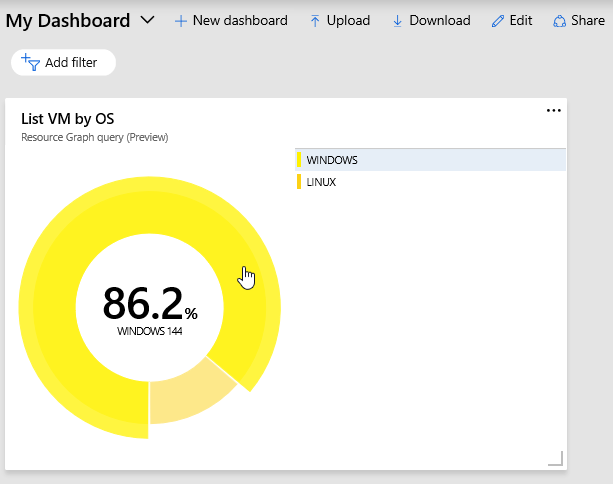Open the tile's three-dot context menu
Screen dimensions: 613x484
554,111
